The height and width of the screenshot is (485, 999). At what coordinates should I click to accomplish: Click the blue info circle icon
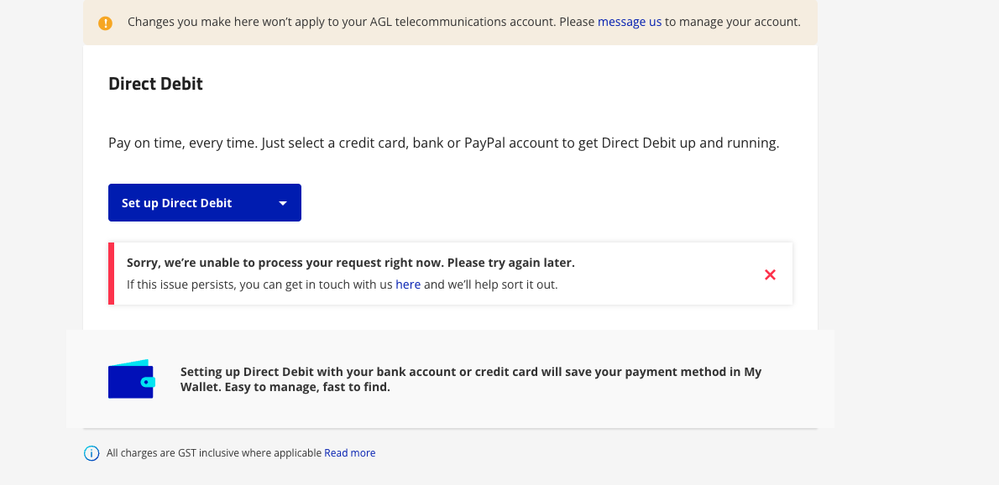92,453
